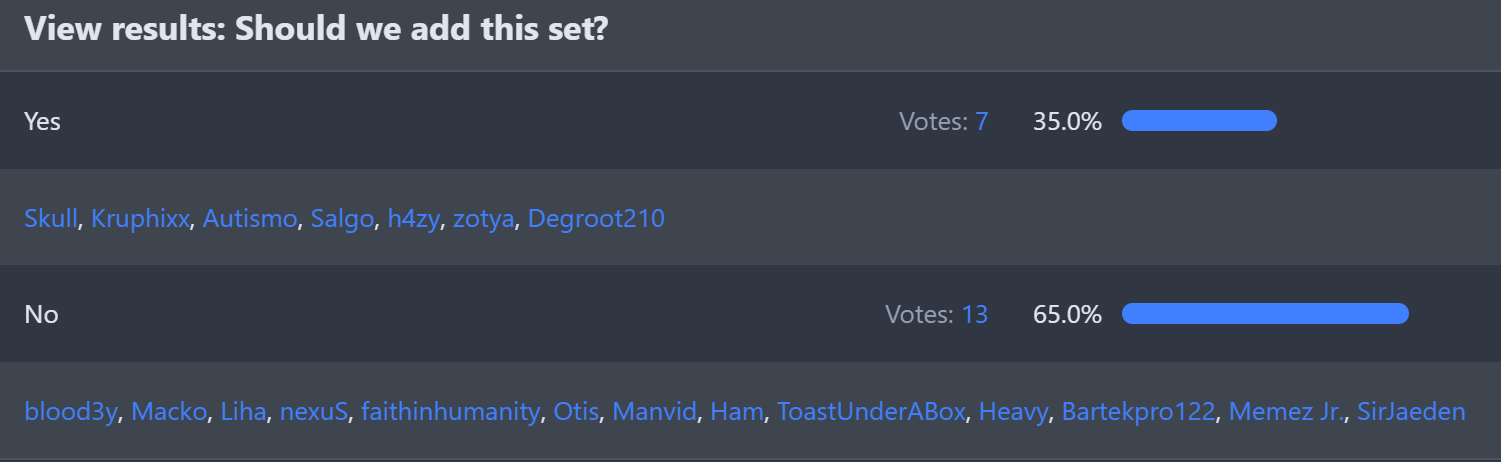This screenshot has width=1501, height=462.
Task: Click the Otis username
Action: coord(576,411)
